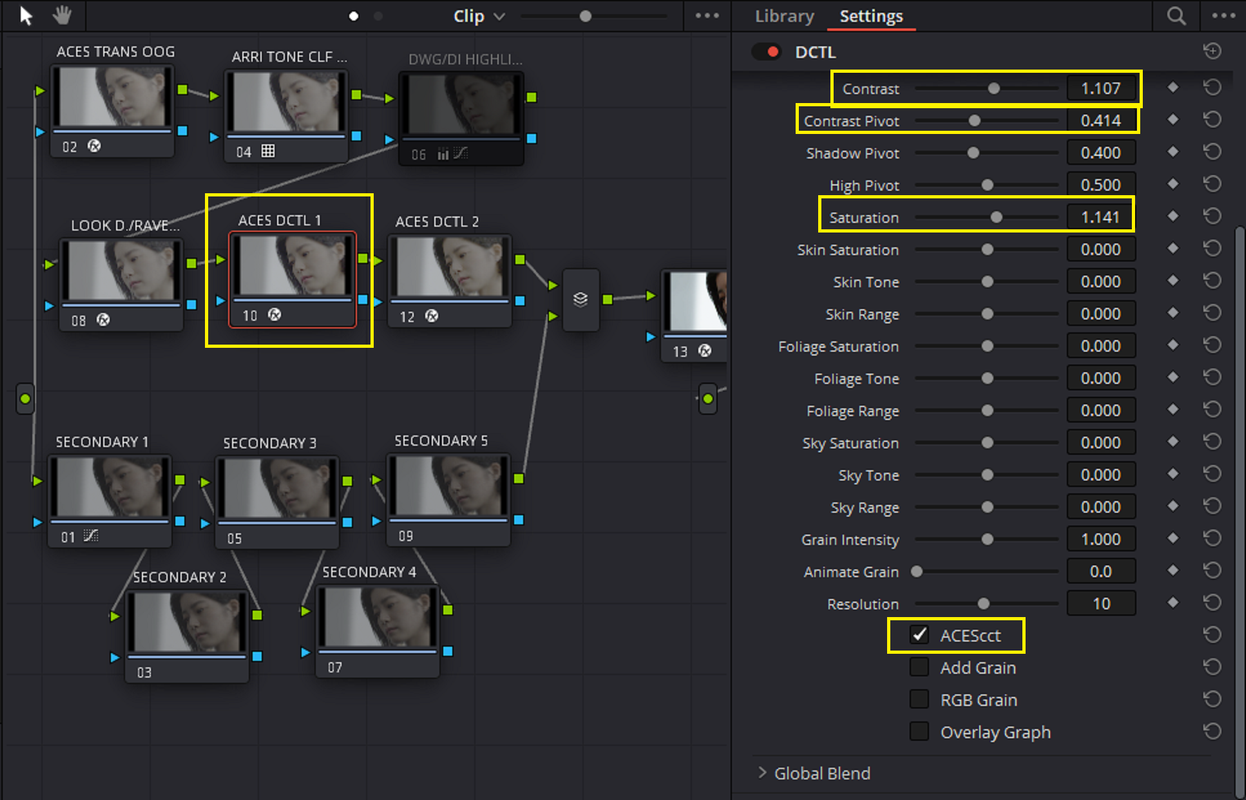
Task: Click the Resolution value field
Action: pos(1101,603)
